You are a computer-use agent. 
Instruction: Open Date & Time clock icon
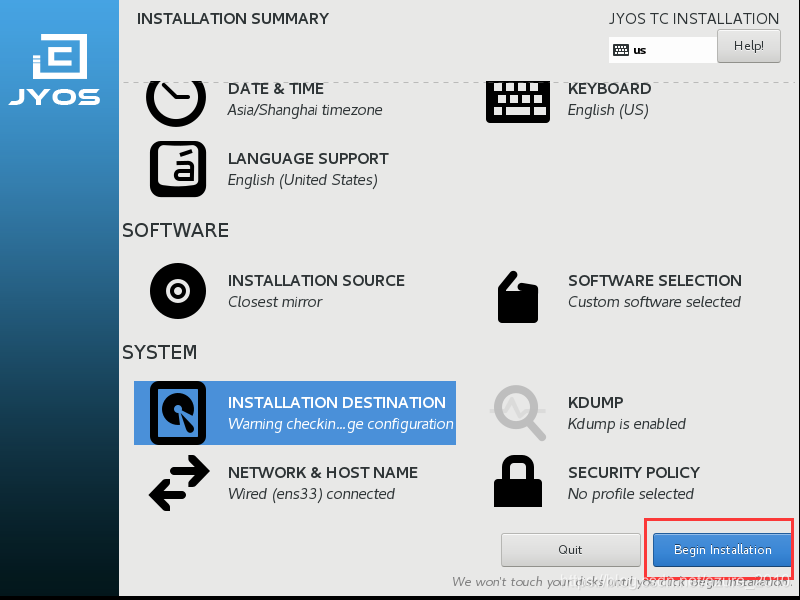click(176, 102)
